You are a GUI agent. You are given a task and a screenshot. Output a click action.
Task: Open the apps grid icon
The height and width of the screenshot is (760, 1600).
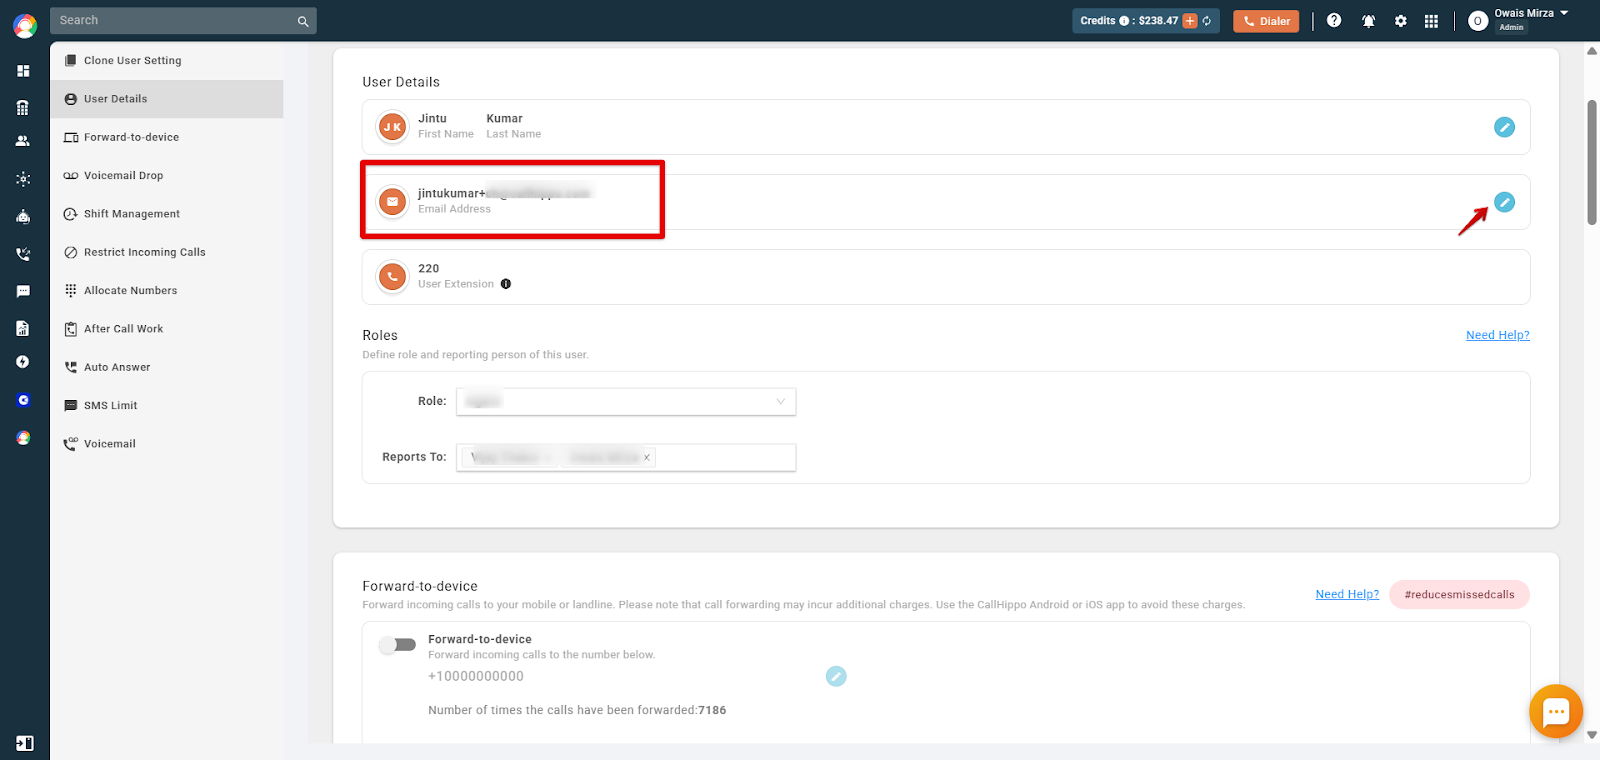(x=1431, y=21)
